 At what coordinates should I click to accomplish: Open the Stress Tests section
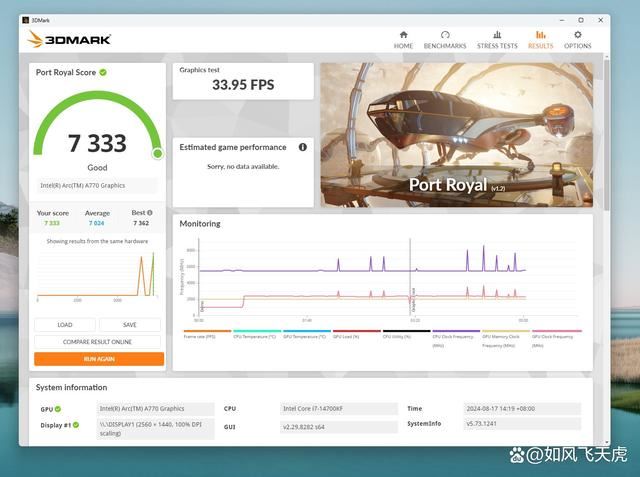pos(497,39)
